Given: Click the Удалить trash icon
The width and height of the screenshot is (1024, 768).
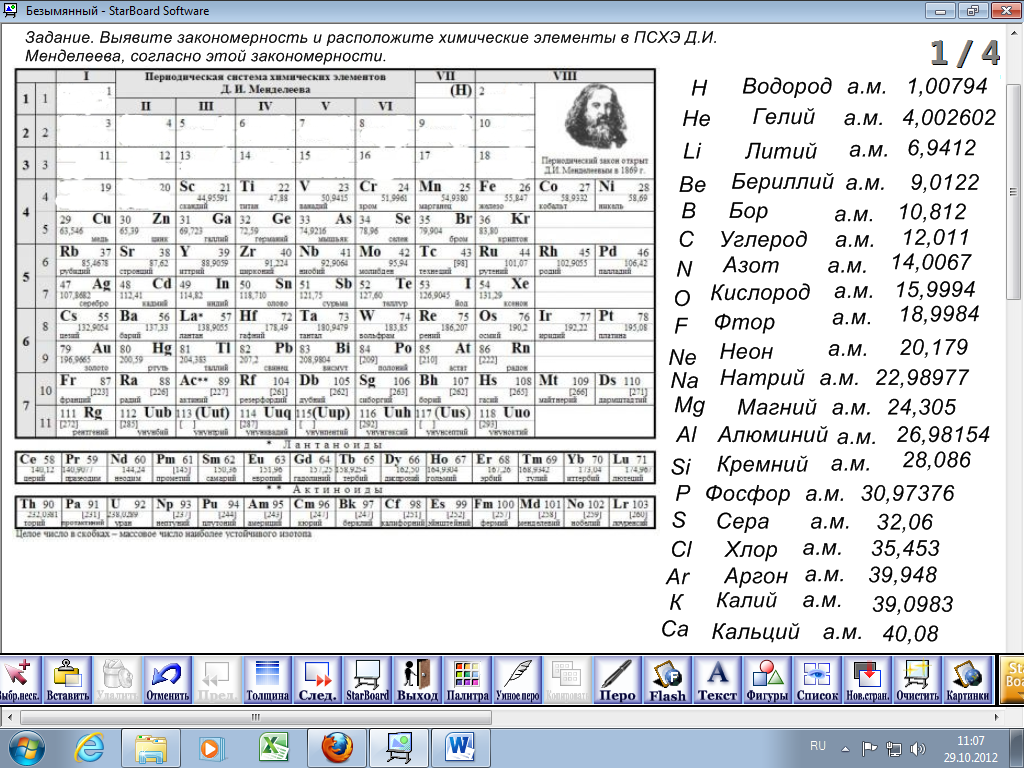Looking at the screenshot, I should click(x=118, y=680).
